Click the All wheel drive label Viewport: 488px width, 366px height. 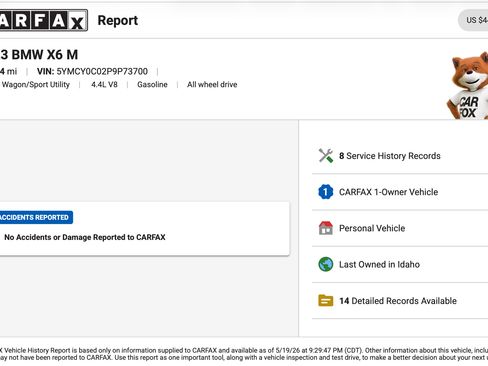pyautogui.click(x=212, y=85)
